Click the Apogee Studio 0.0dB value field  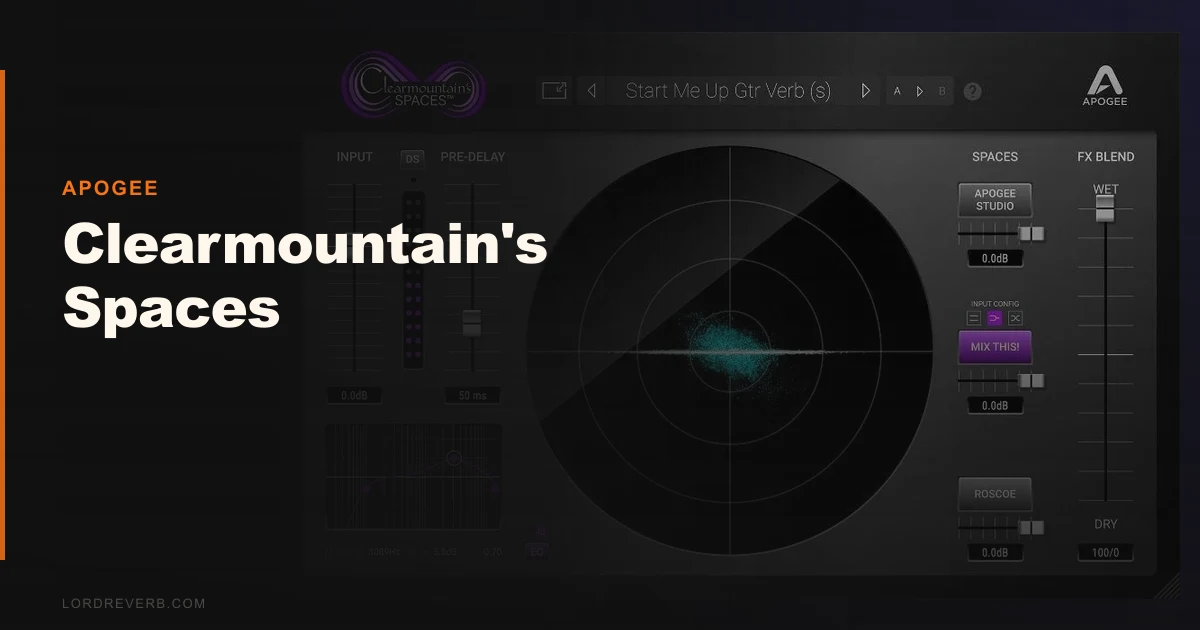[995, 259]
